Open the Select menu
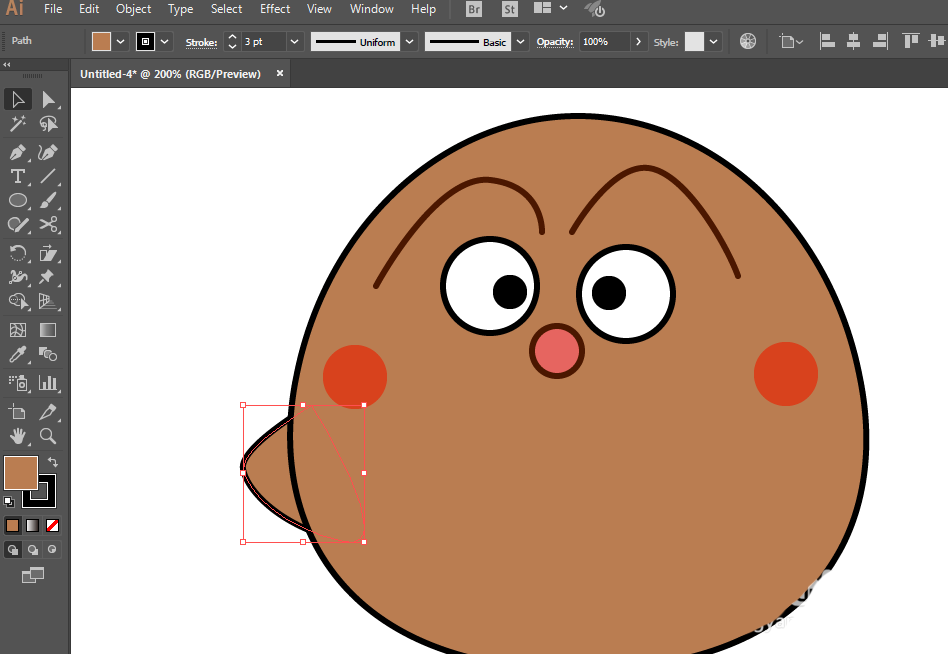The width and height of the screenshot is (948, 654). [x=226, y=9]
